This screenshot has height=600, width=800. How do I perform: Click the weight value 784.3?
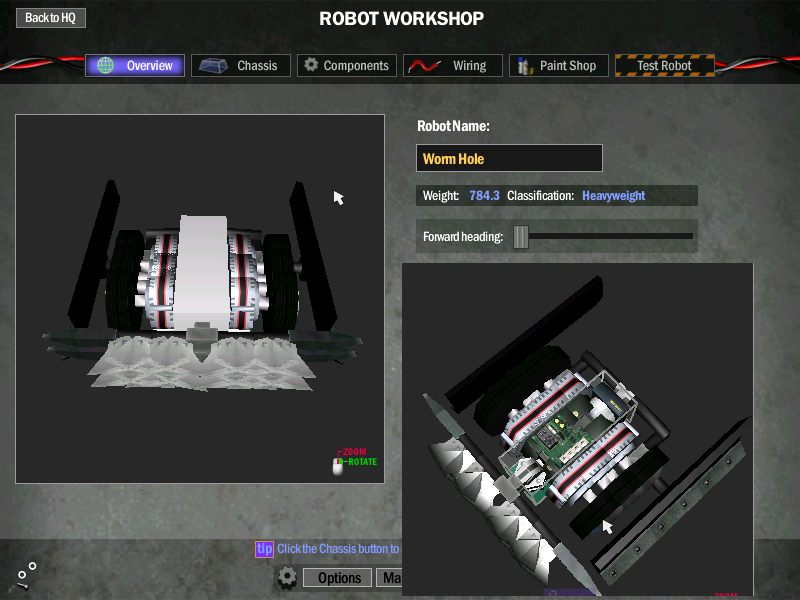tap(484, 196)
